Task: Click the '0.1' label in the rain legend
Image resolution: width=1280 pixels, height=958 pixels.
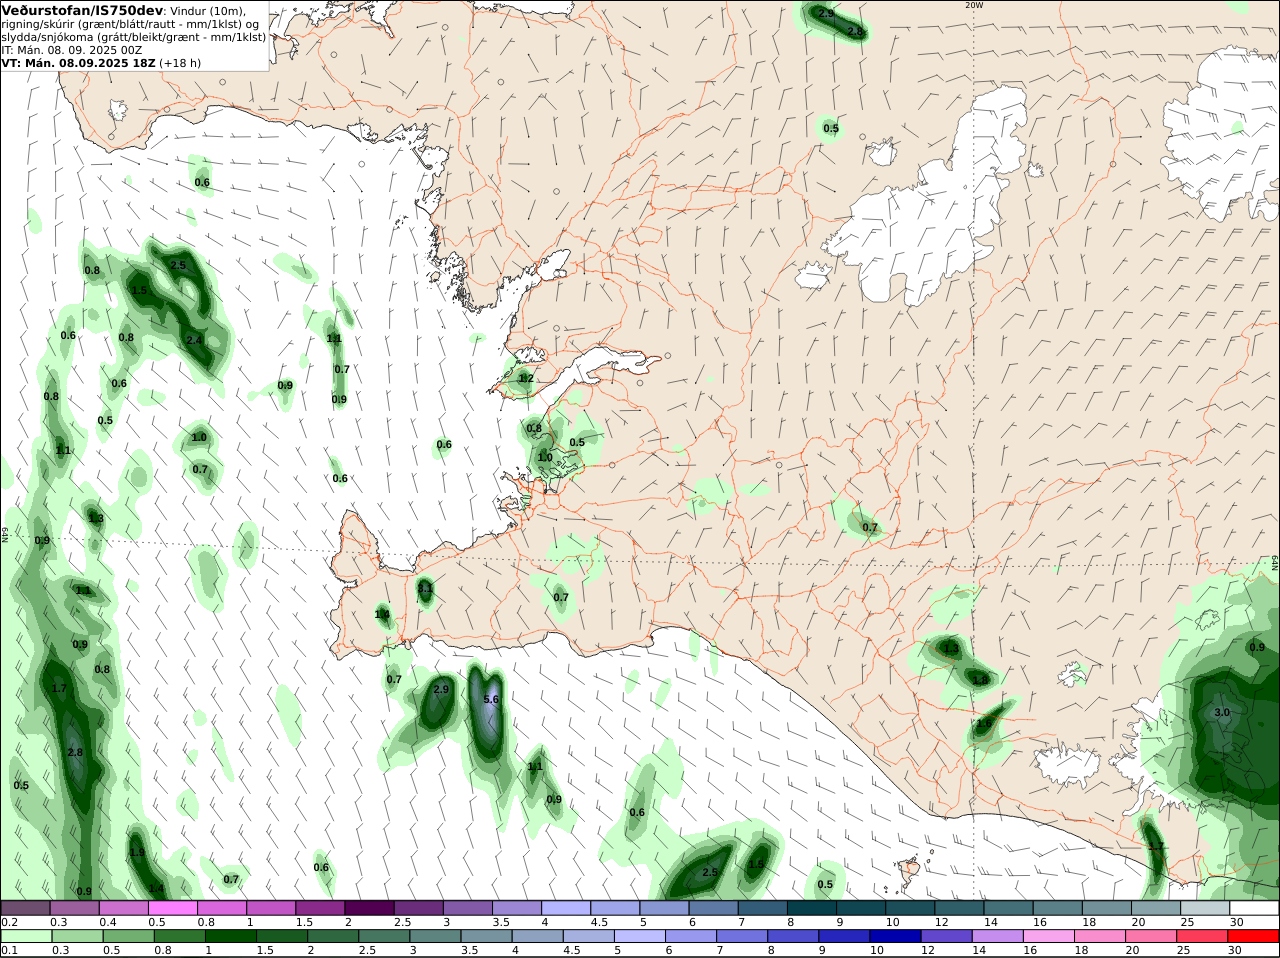Action: [x=9, y=950]
